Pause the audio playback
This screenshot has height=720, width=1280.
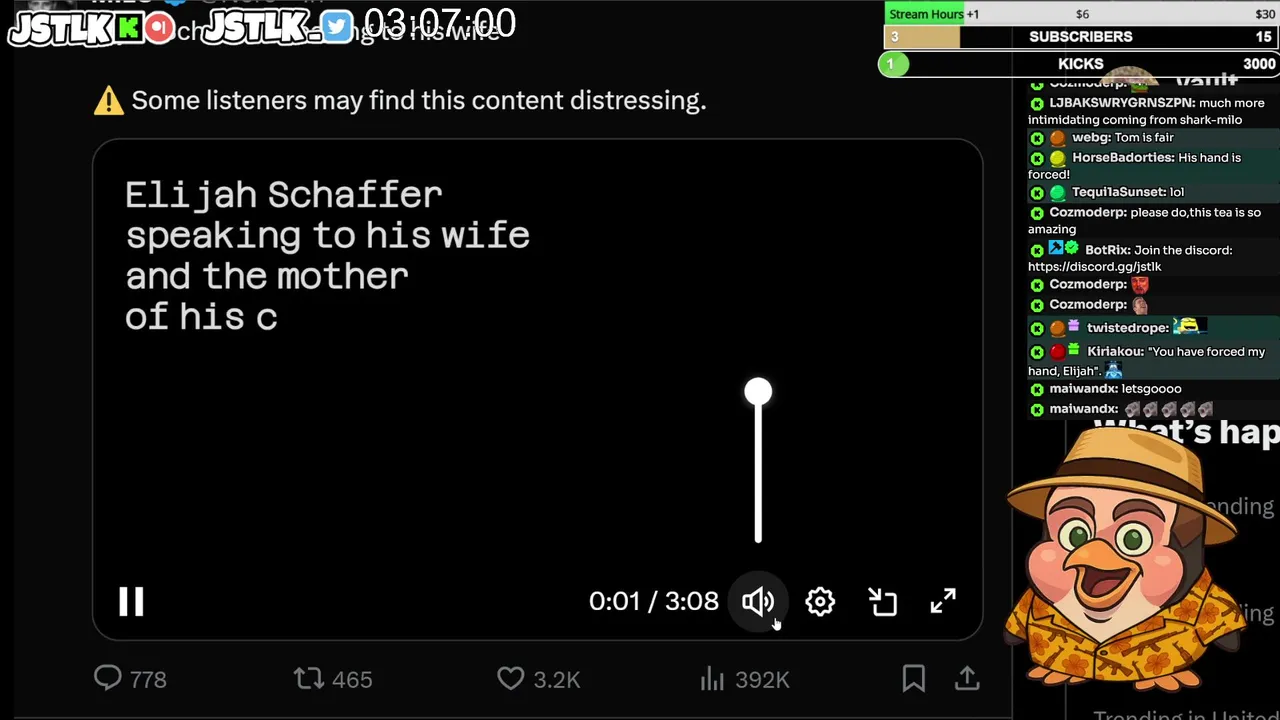[131, 601]
